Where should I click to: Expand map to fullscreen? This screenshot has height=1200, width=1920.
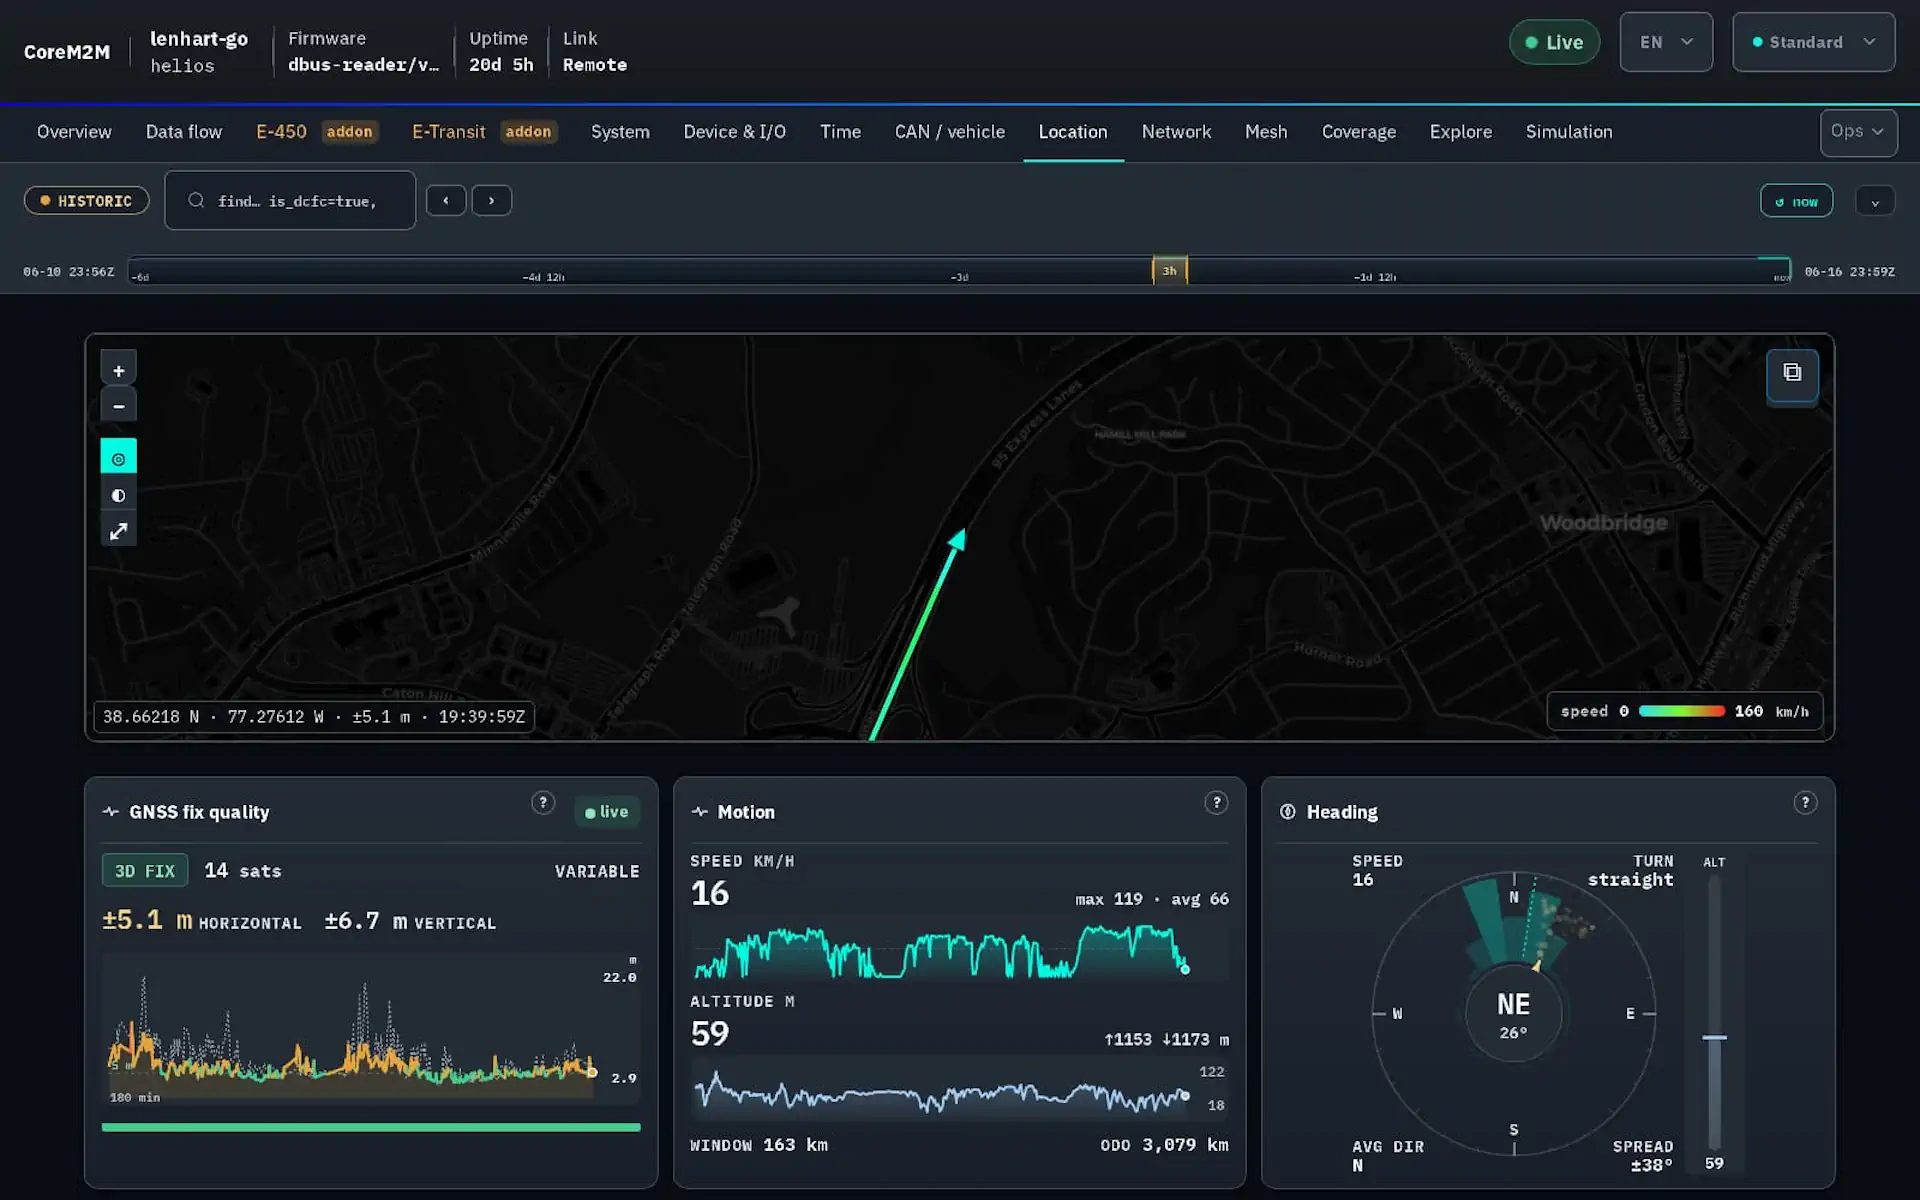pos(118,531)
